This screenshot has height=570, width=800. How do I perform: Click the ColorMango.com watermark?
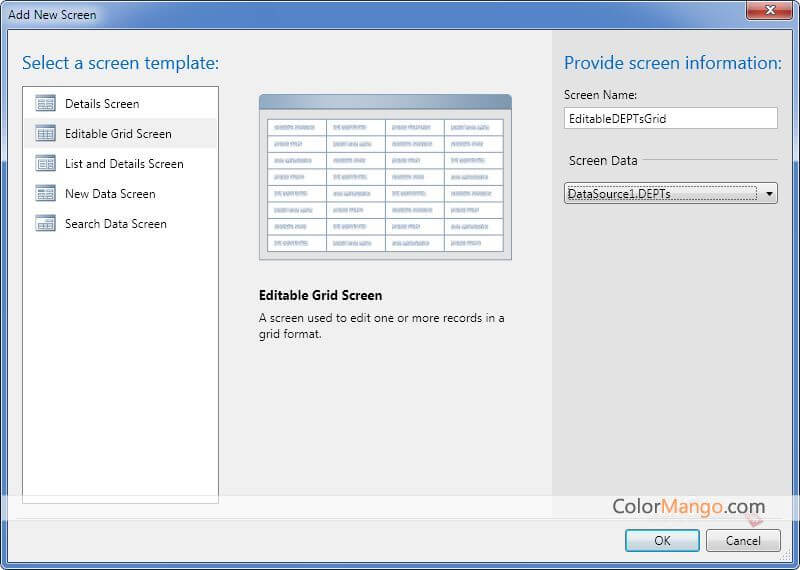coord(688,507)
